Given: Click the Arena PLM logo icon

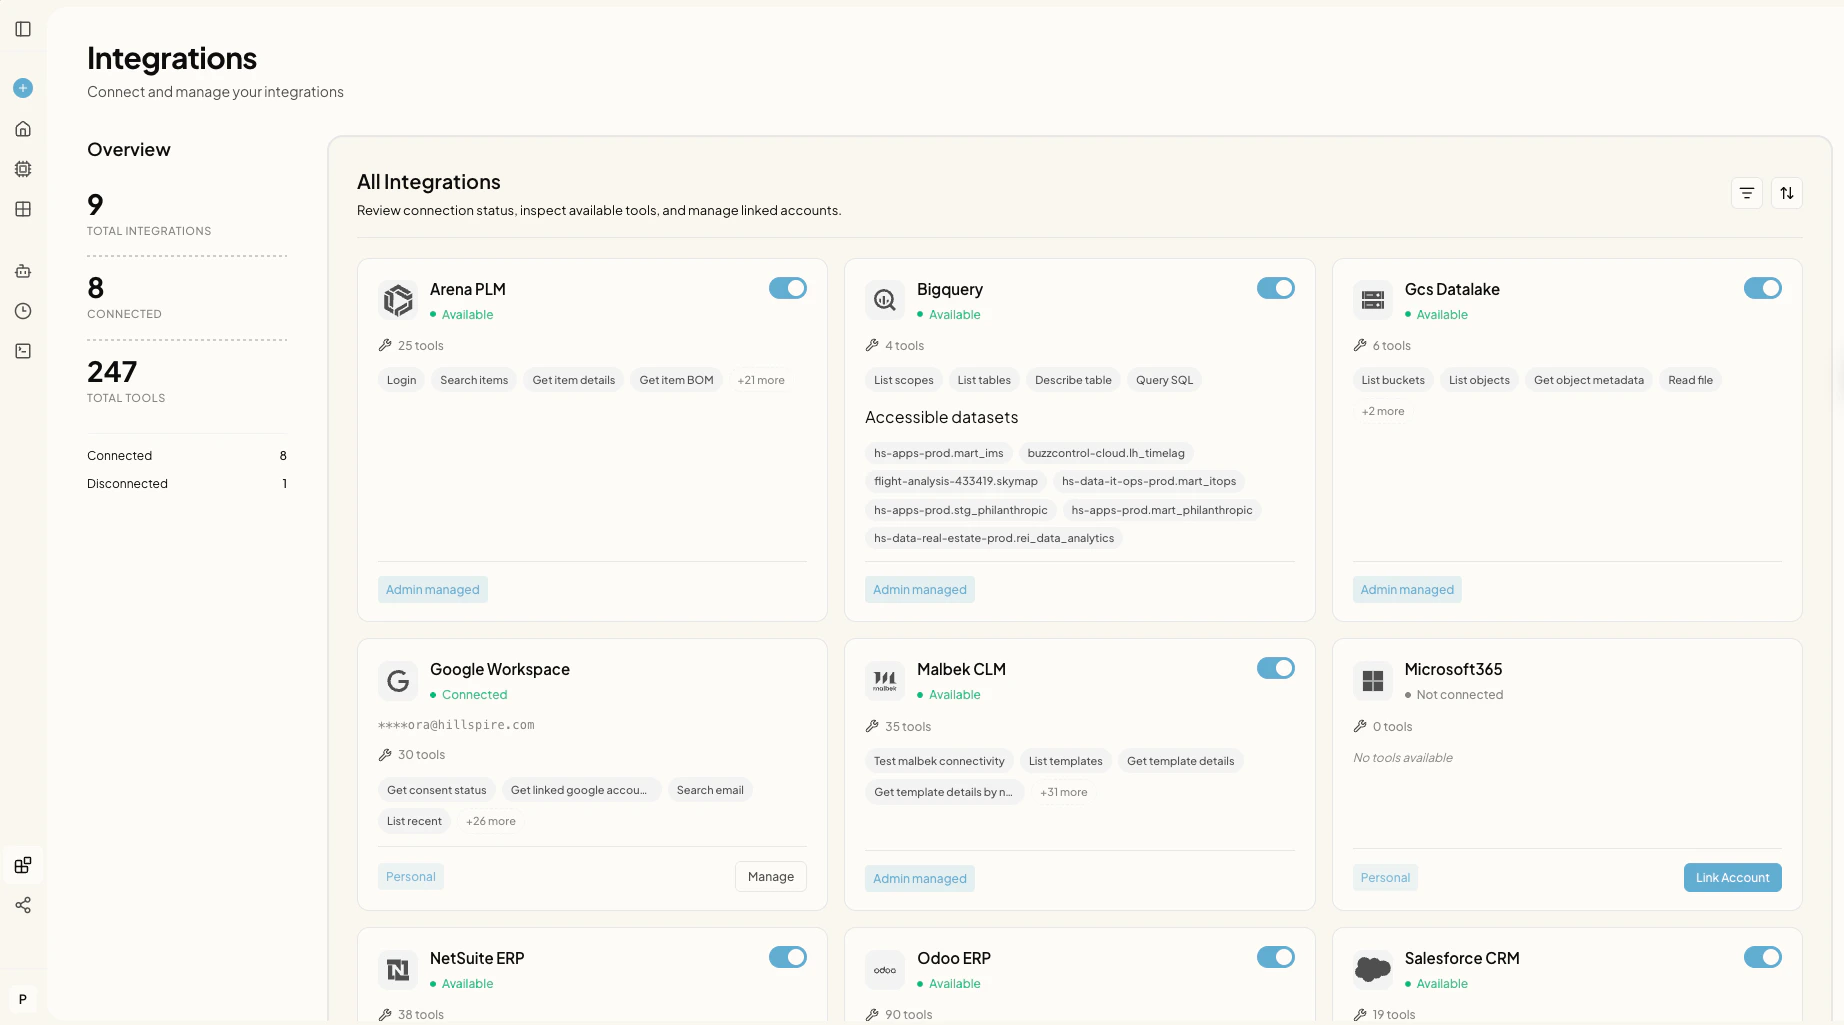Looking at the screenshot, I should pos(398,300).
